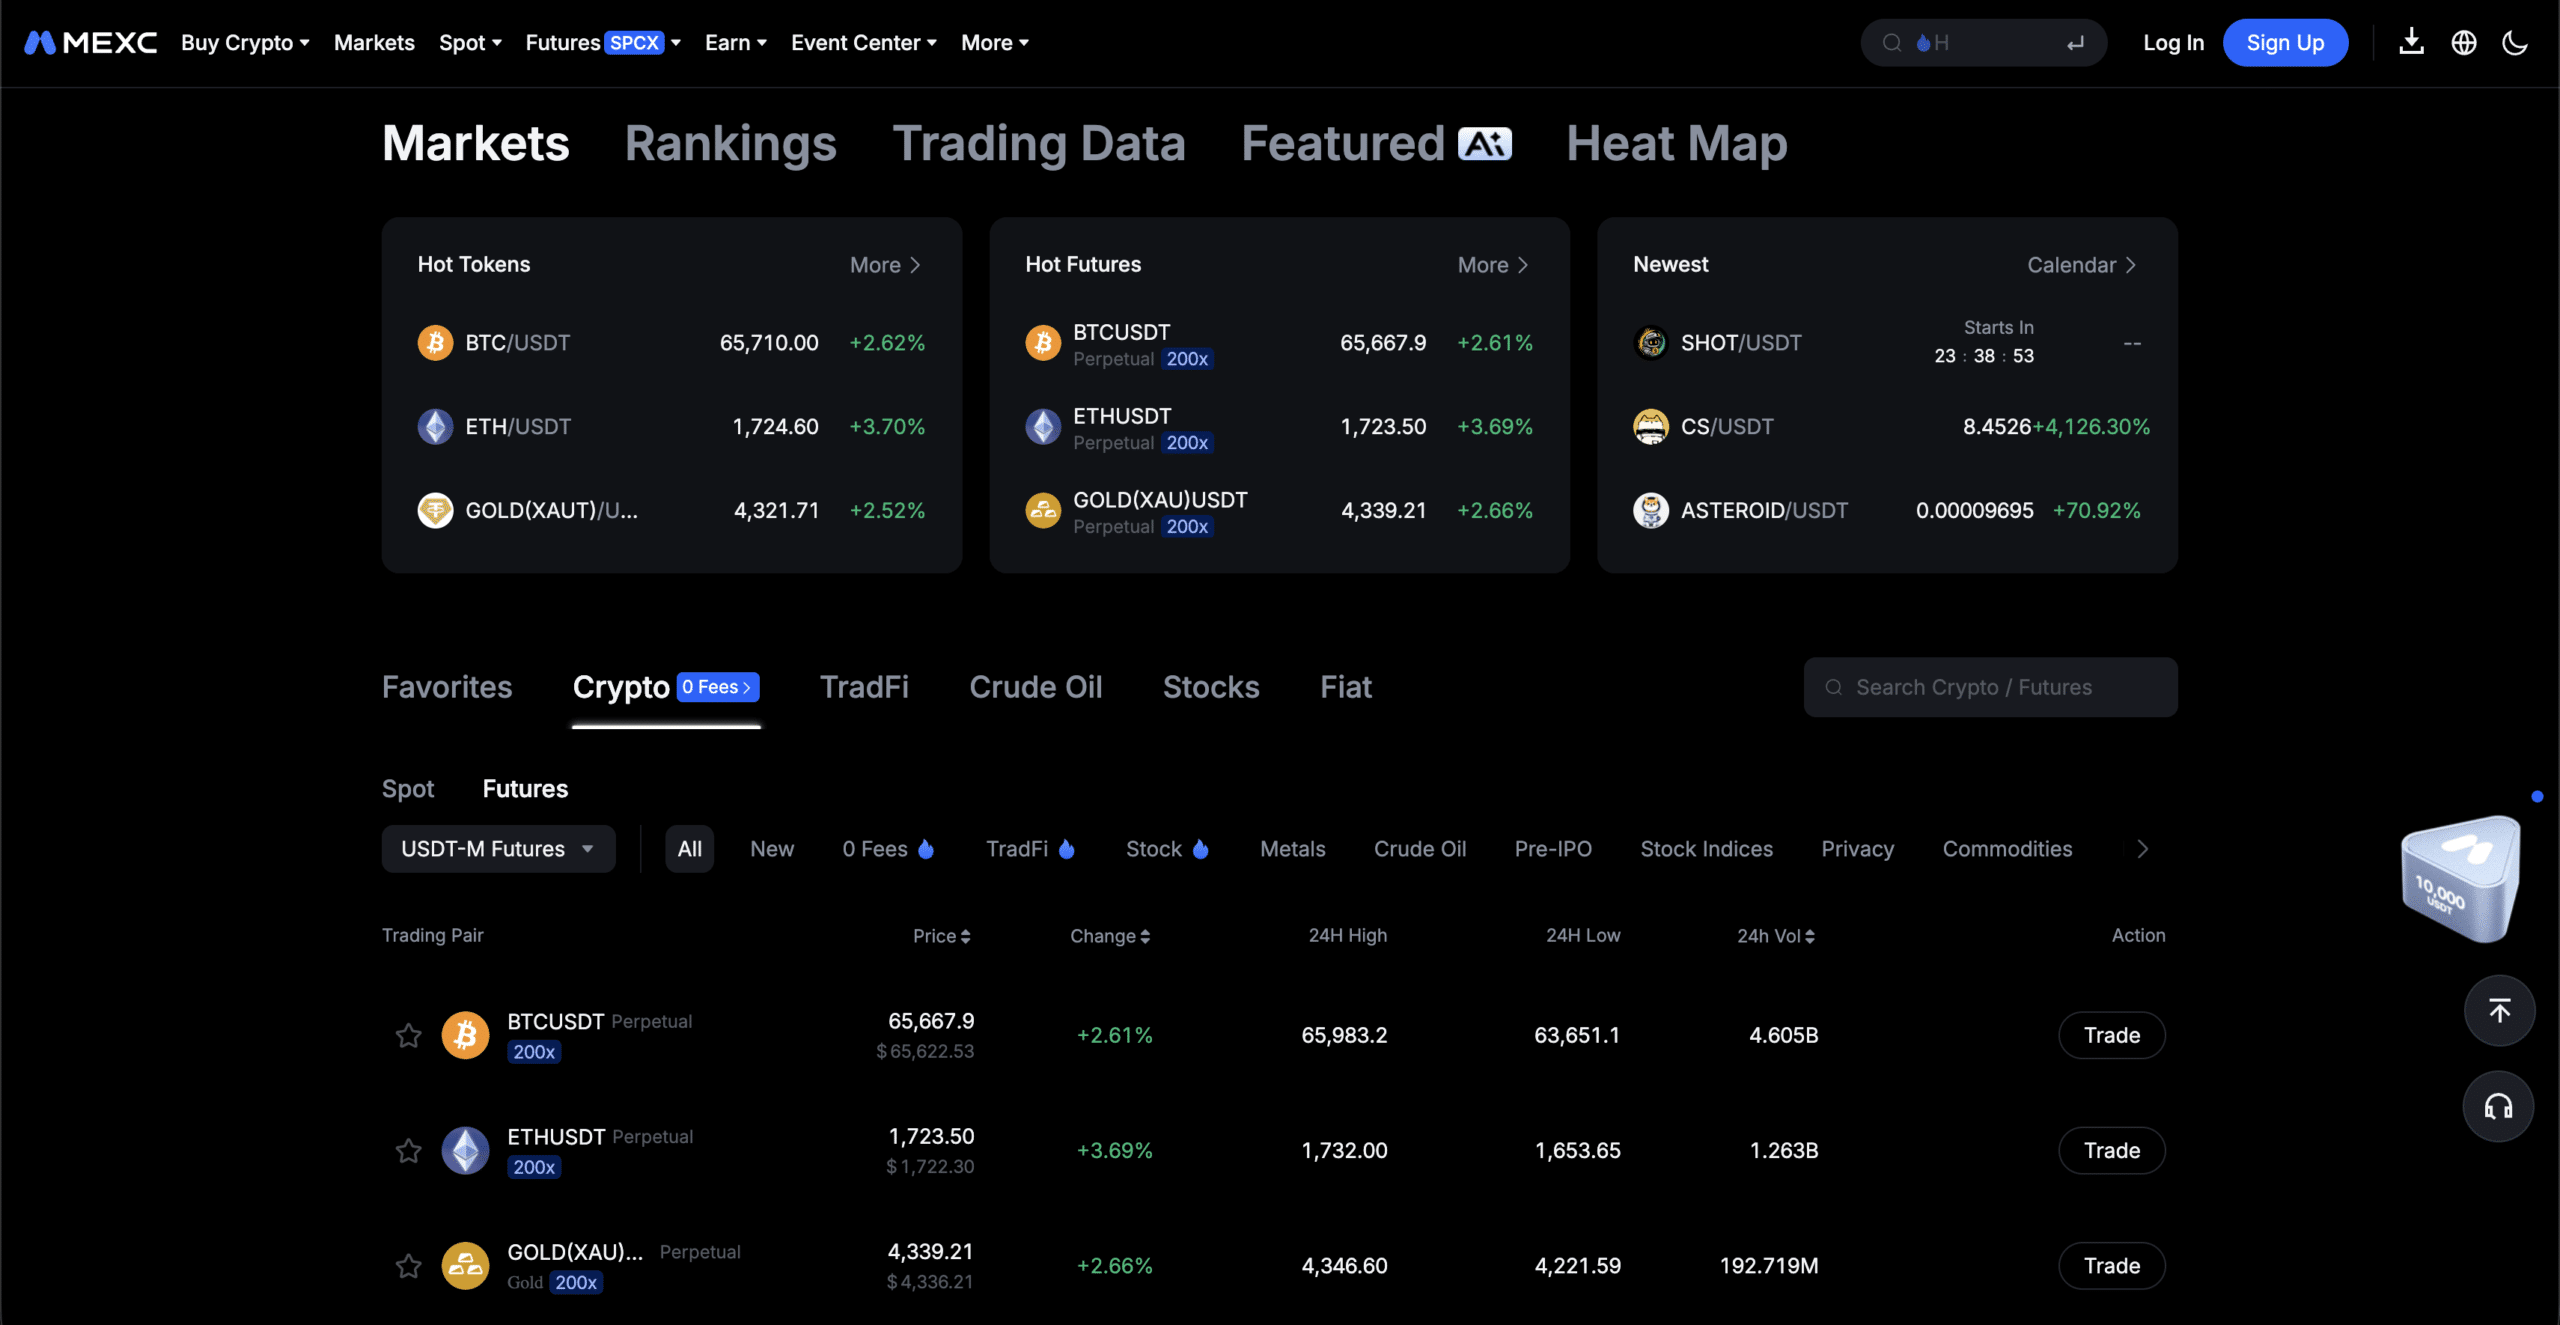Open Hot Futures More link
This screenshot has width=2560, height=1325.
coord(1493,265)
